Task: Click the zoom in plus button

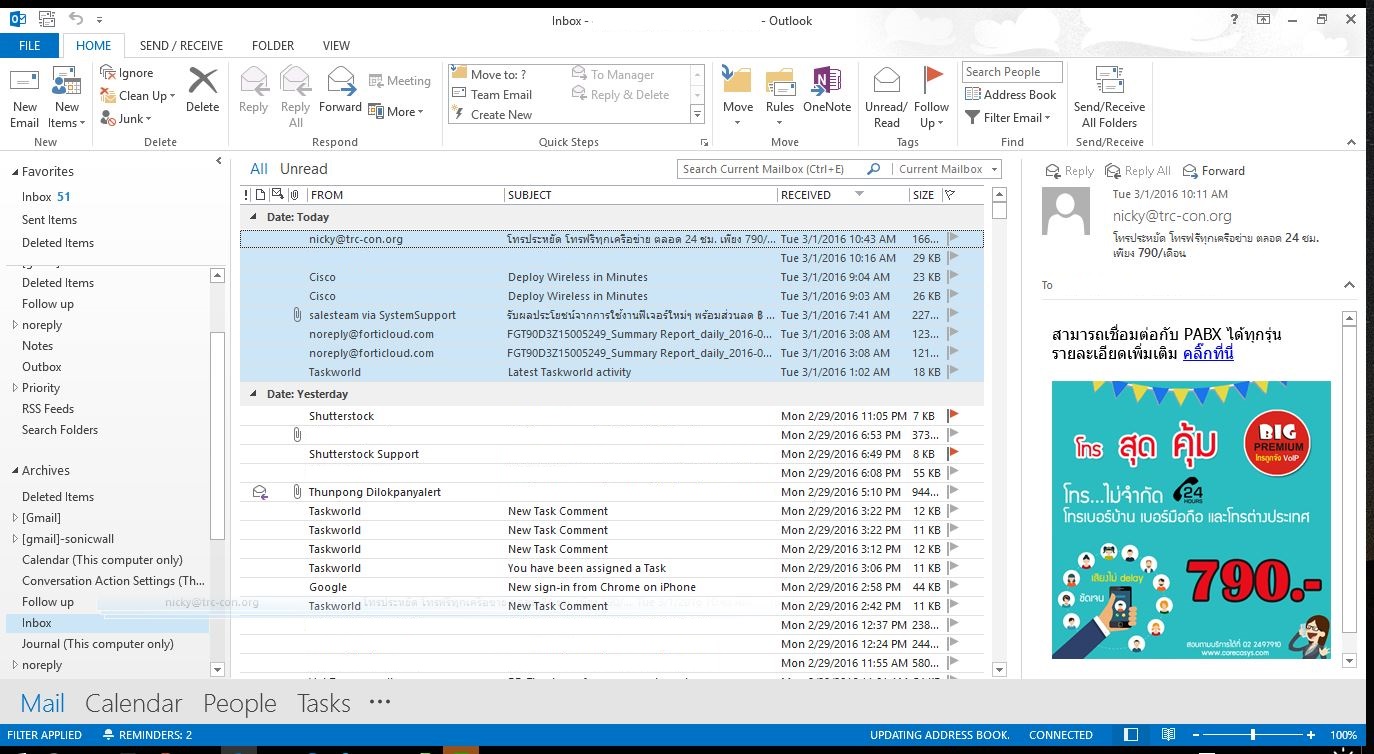Action: tap(1311, 735)
